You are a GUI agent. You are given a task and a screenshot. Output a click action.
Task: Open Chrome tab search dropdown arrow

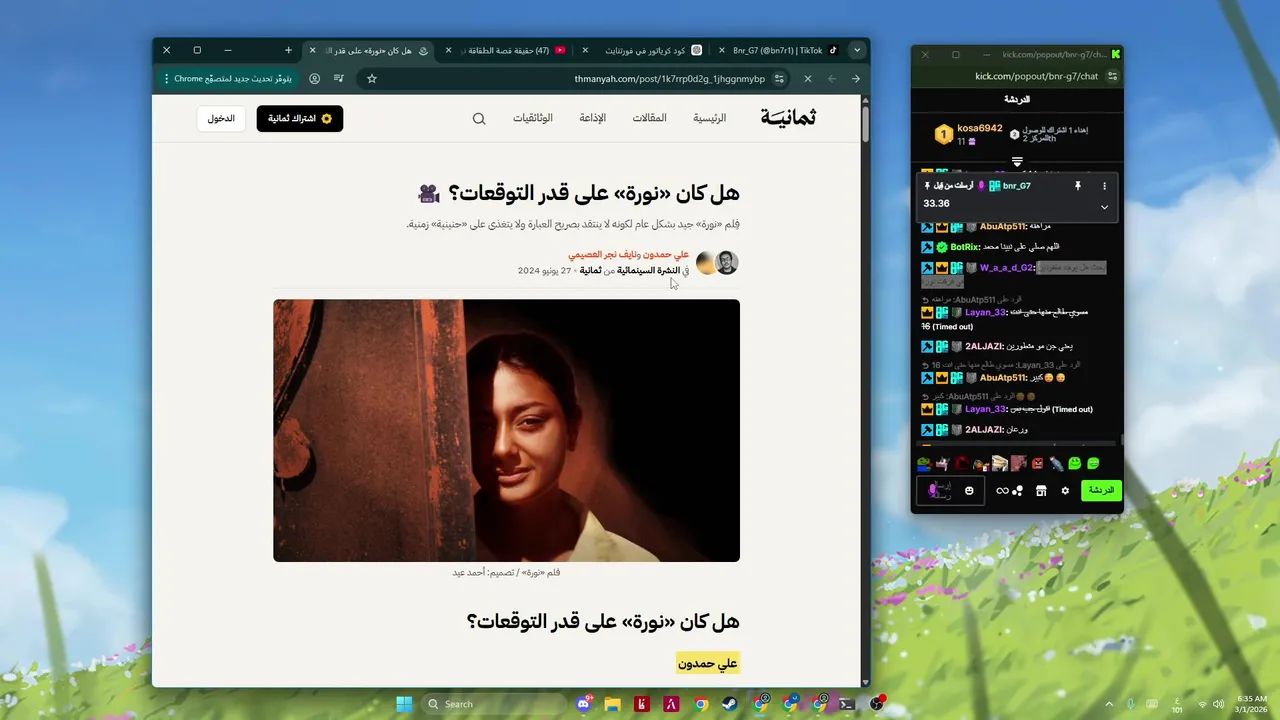pos(857,50)
